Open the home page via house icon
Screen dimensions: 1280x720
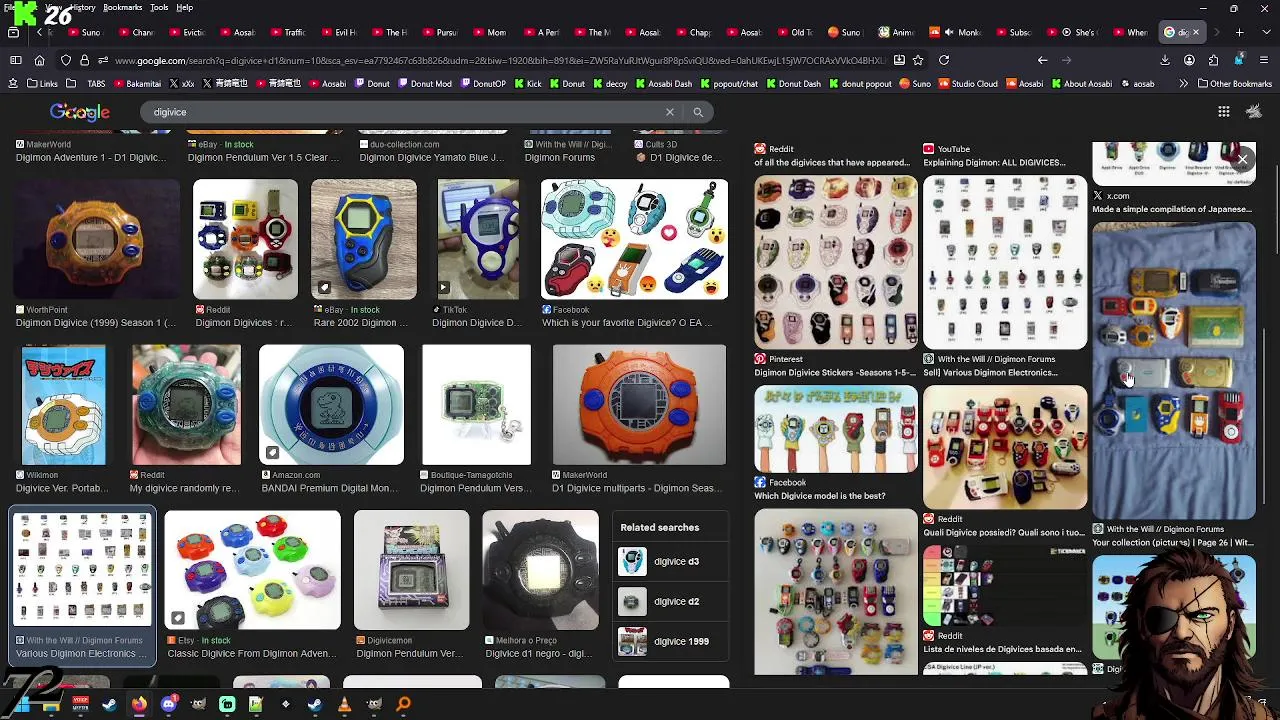[39, 60]
